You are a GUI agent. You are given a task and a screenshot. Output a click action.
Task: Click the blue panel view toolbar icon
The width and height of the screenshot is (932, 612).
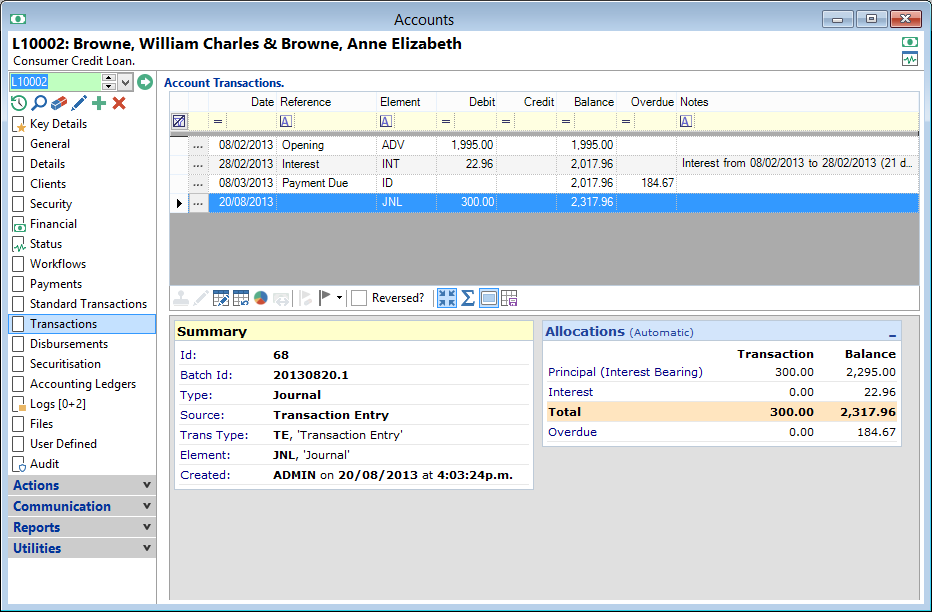489,298
